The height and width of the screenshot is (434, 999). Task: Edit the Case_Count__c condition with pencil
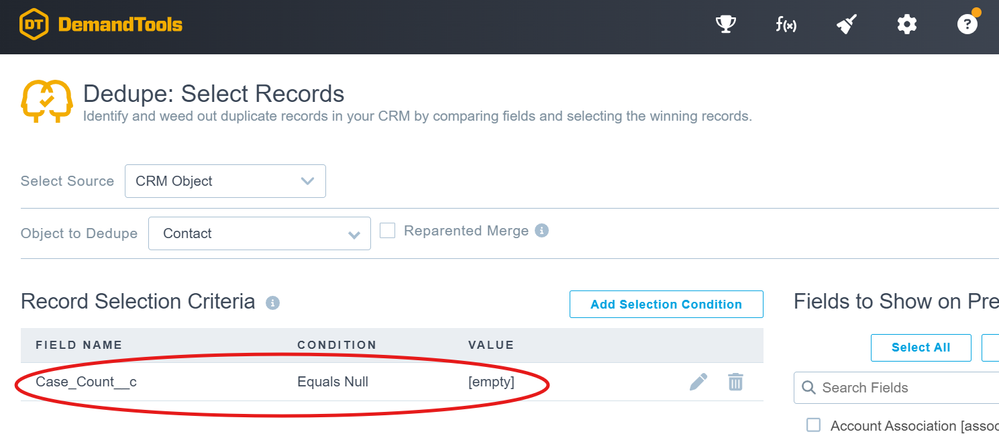tap(699, 381)
